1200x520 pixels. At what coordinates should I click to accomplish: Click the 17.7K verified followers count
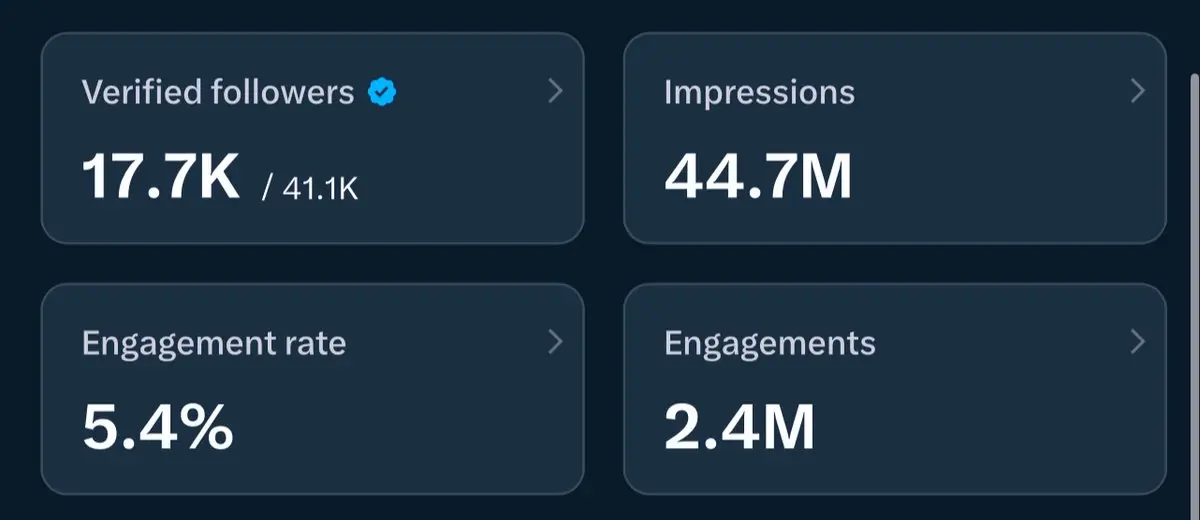[160, 177]
